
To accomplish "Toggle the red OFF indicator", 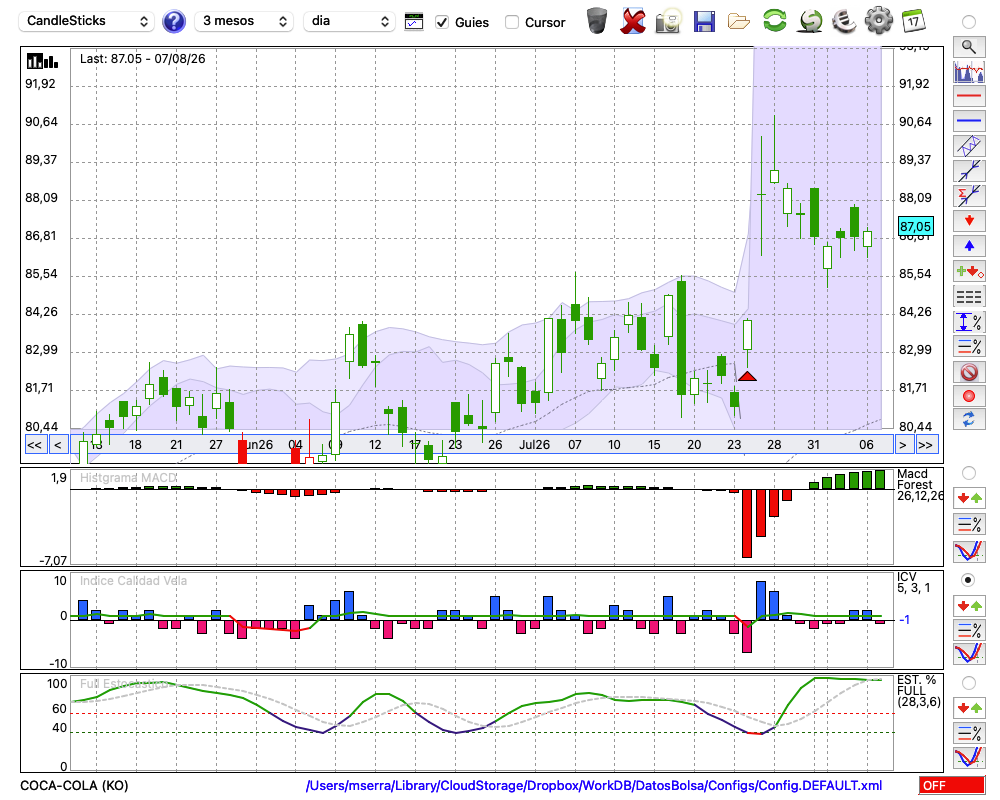I will pos(952,785).
